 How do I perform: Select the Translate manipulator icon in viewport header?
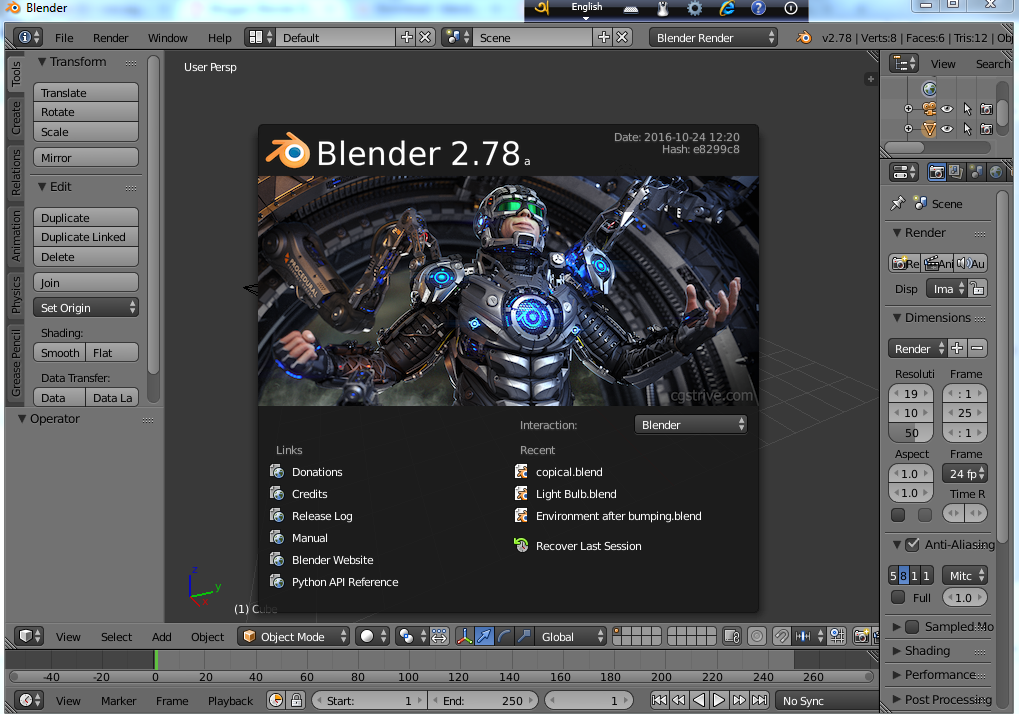click(484, 636)
